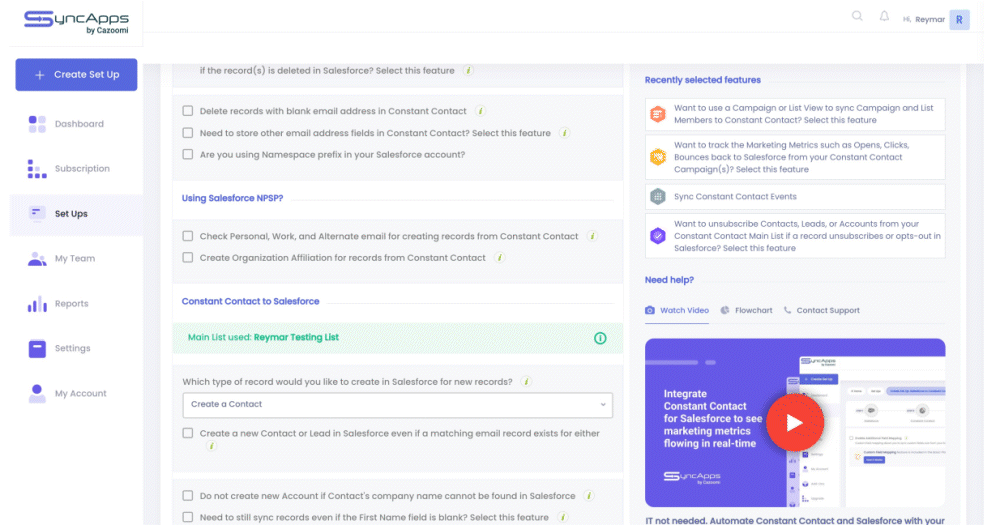1000x525 pixels.
Task: Click the Constant Contact to Salesforce heading
Action: [x=251, y=301]
